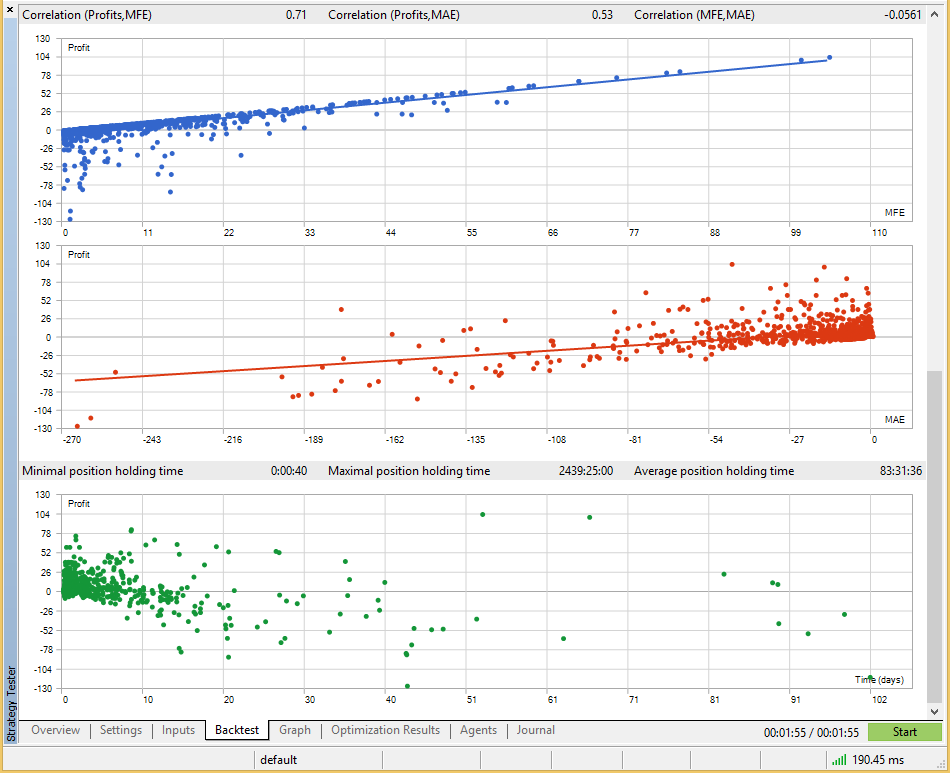
Task: Open the Graph tab
Action: pyautogui.click(x=295, y=731)
